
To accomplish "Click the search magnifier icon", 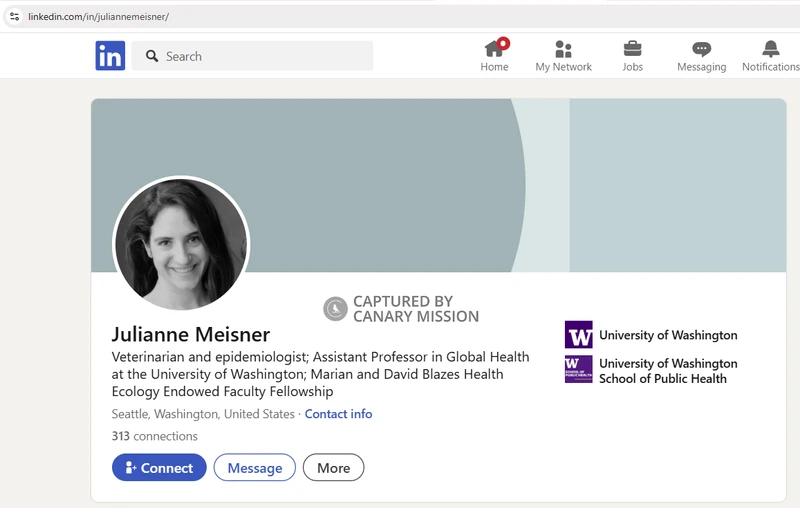I will tap(152, 56).
